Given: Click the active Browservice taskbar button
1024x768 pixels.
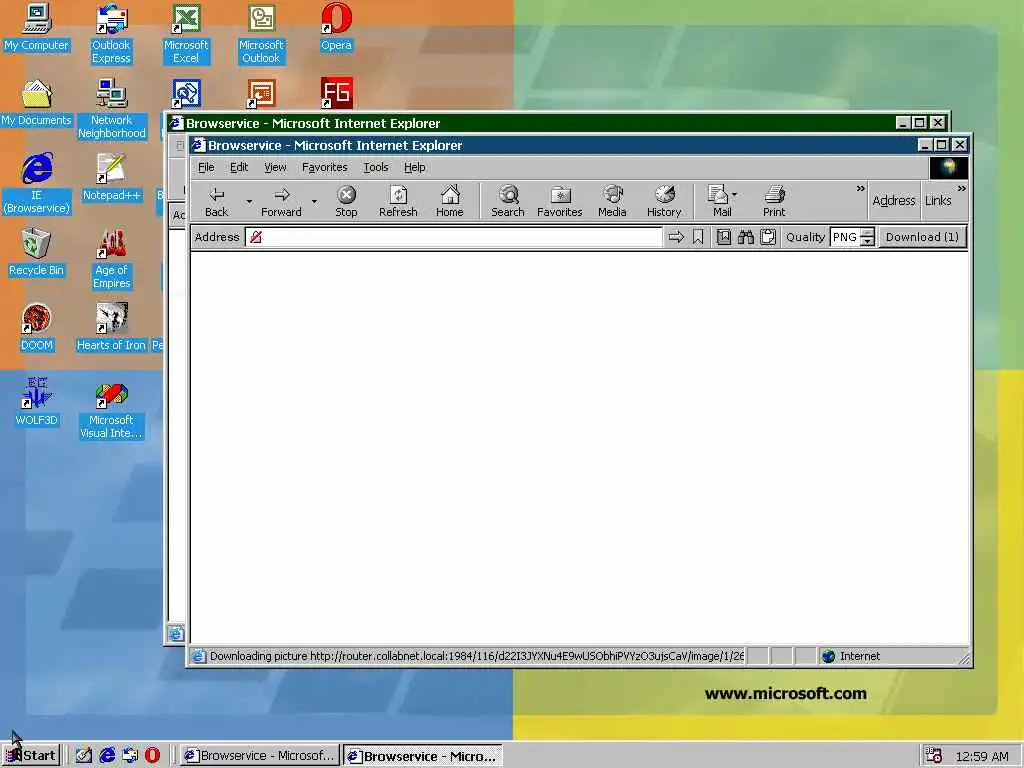Looking at the screenshot, I should click(x=423, y=756).
